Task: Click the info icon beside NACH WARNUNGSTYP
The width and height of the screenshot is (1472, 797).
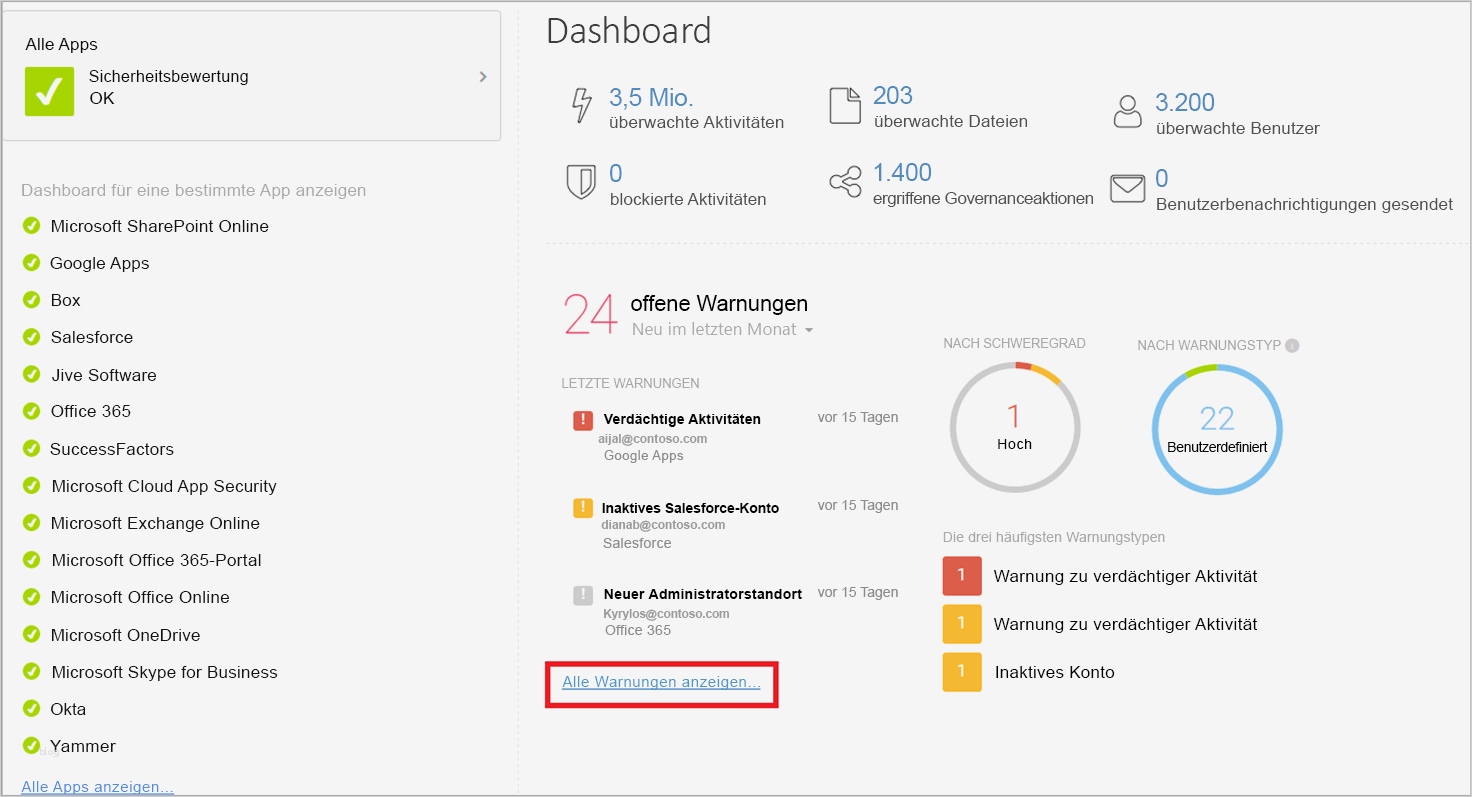Action: [x=1292, y=345]
